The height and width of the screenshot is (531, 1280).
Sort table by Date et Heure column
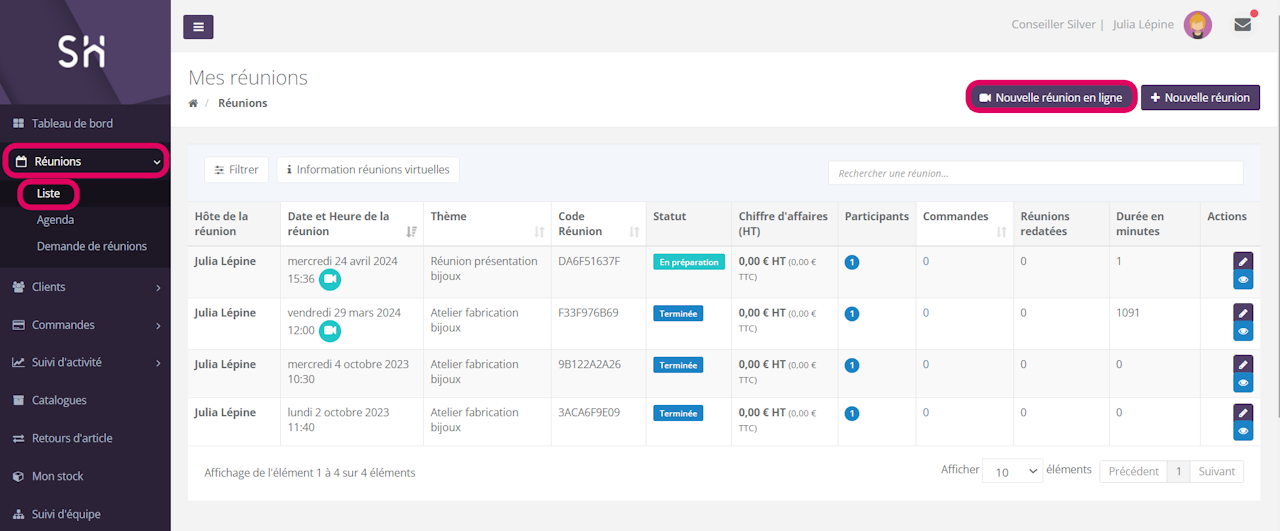pos(411,231)
